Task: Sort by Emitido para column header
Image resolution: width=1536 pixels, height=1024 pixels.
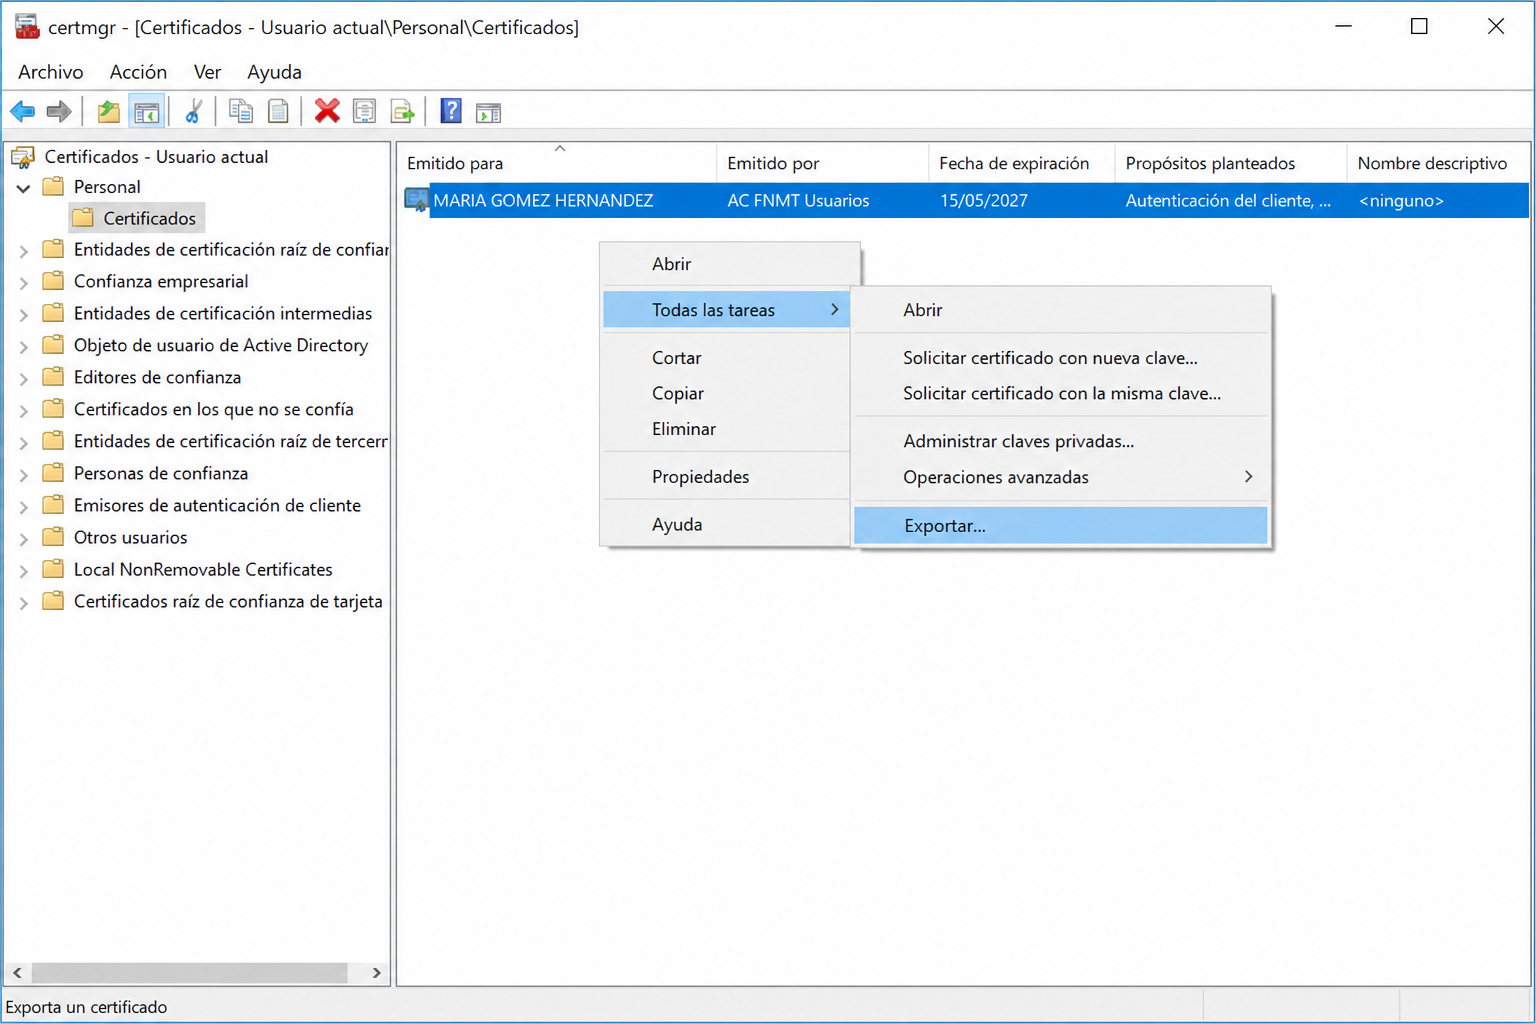Action: point(557,163)
